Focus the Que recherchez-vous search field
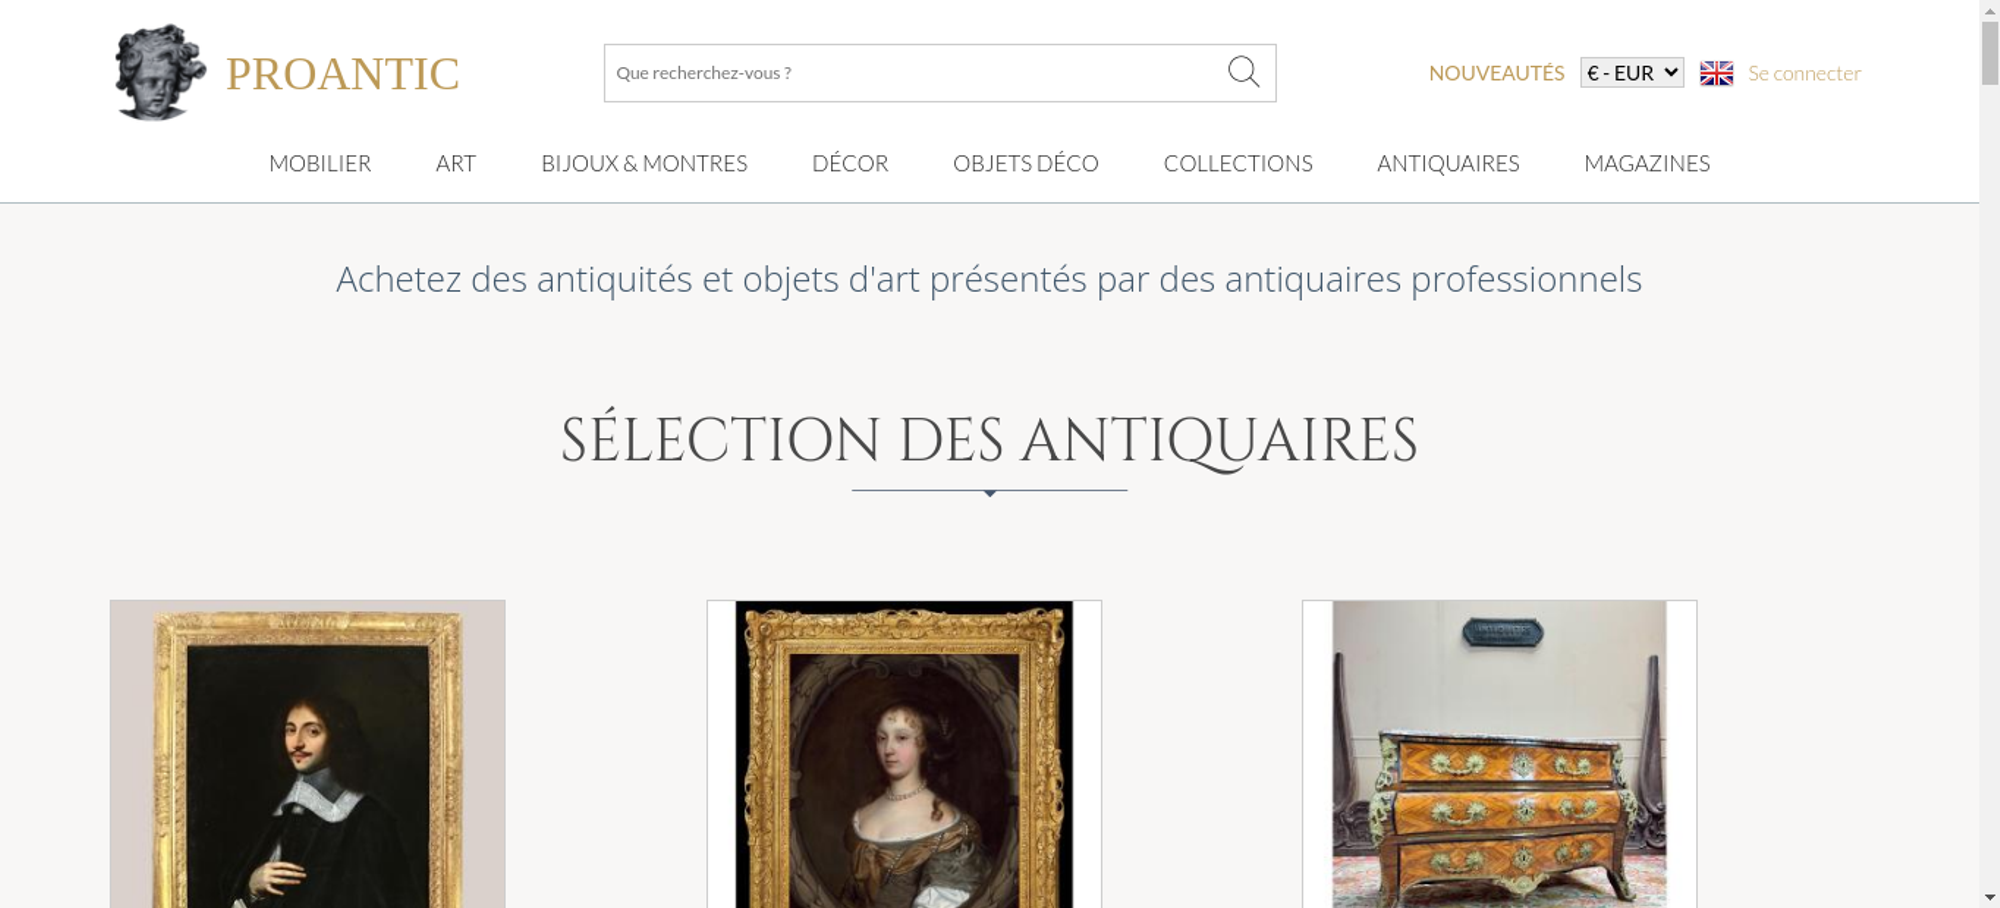2000x908 pixels. coord(915,73)
